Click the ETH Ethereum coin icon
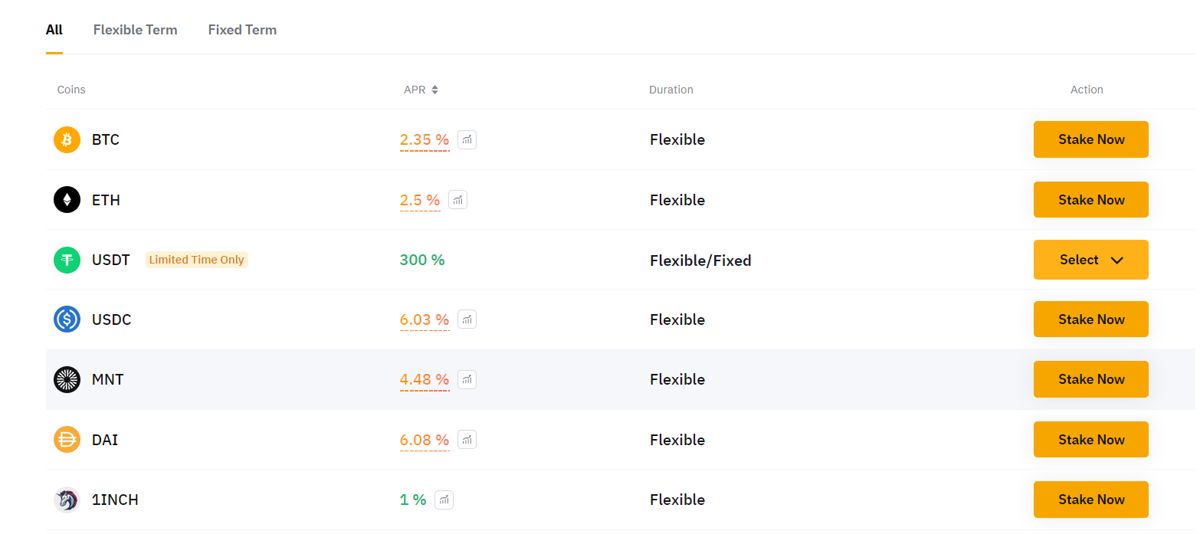Image resolution: width=1200 pixels, height=534 pixels. click(x=67, y=200)
